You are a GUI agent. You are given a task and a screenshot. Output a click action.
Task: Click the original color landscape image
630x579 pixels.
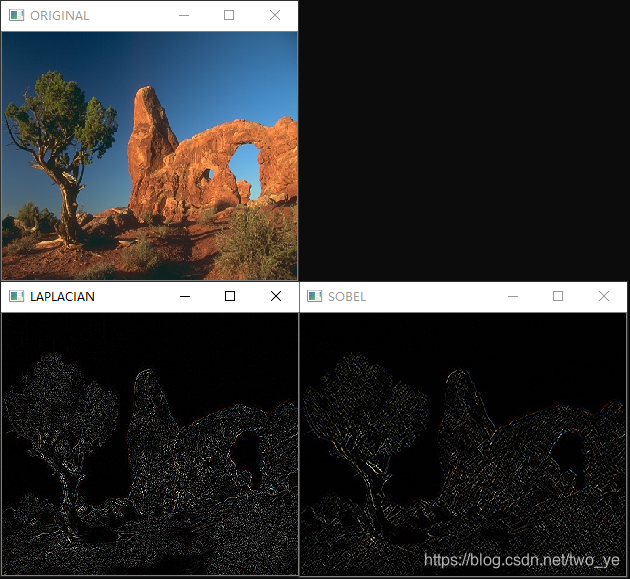(x=149, y=155)
